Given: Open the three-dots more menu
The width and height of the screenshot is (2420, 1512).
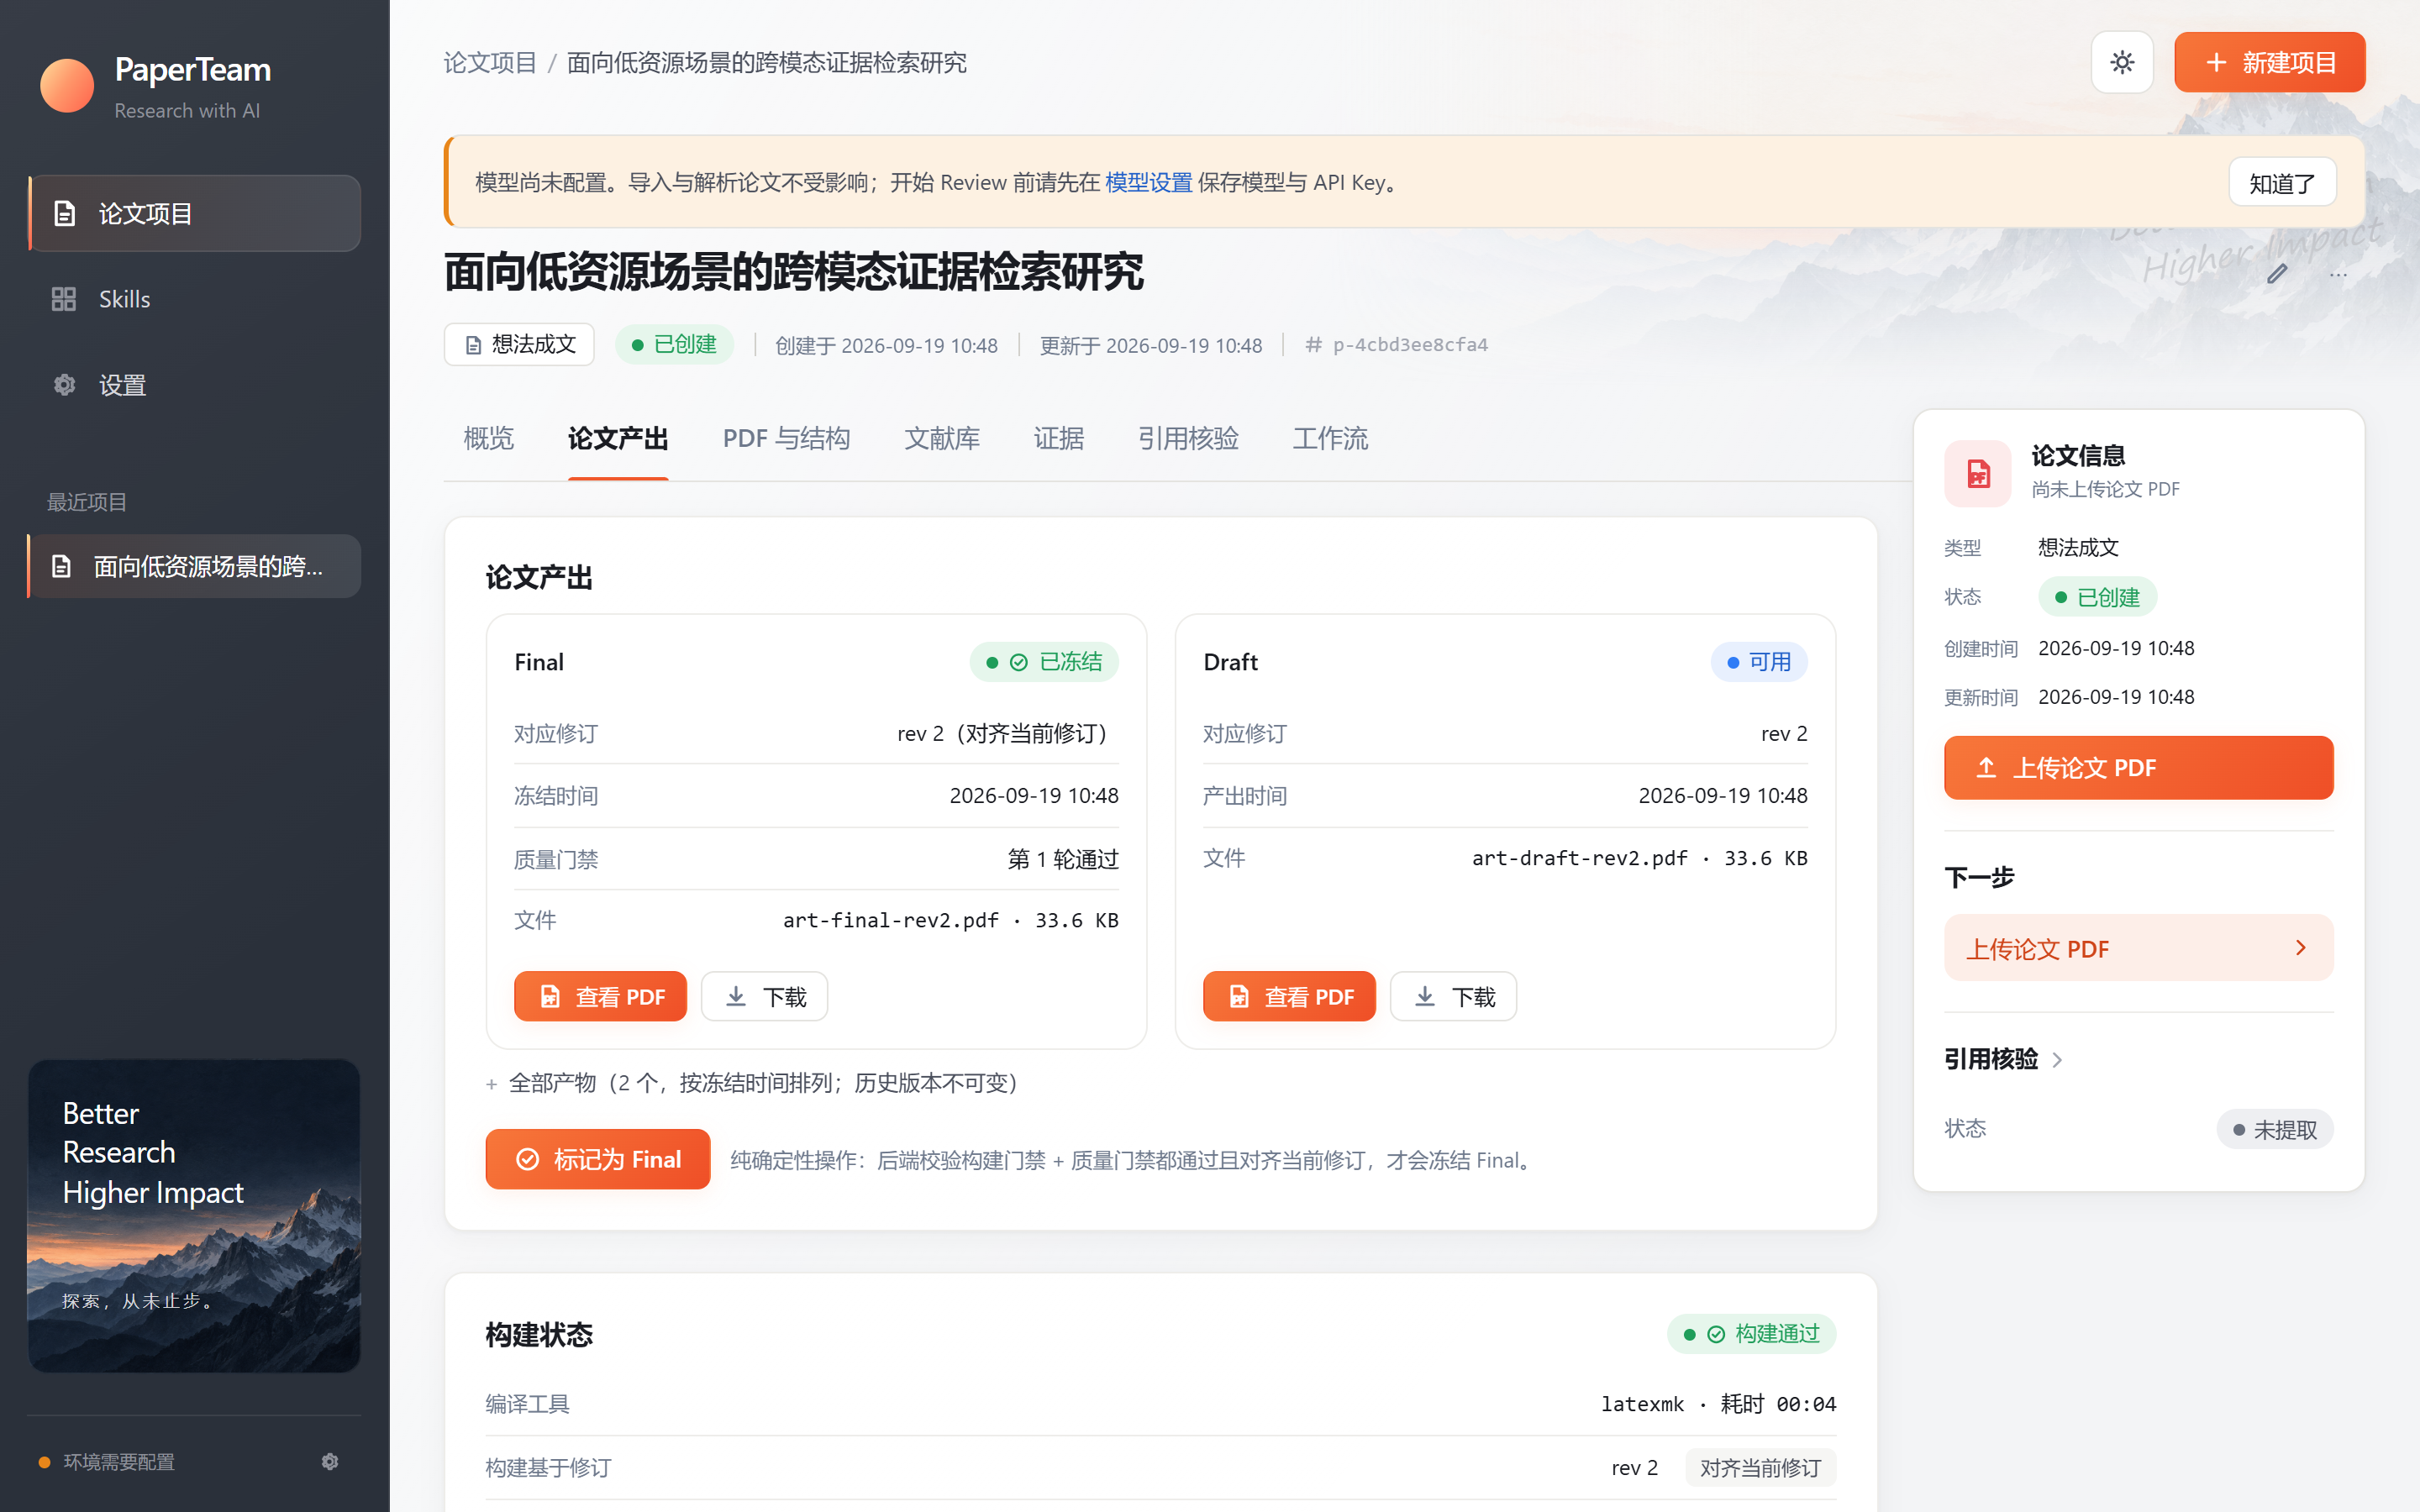Looking at the screenshot, I should [2338, 273].
